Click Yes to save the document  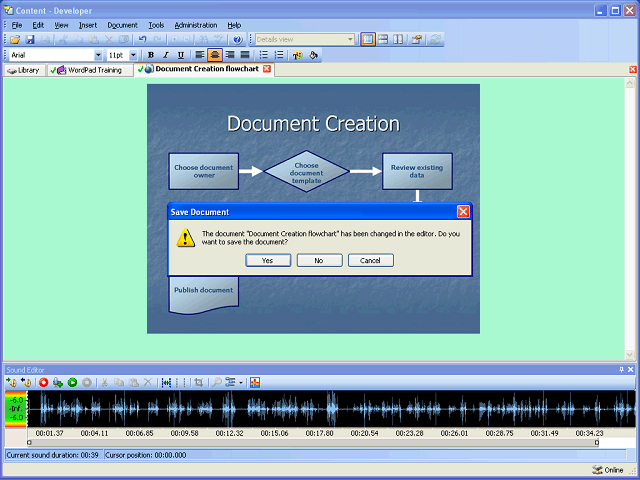click(x=268, y=260)
